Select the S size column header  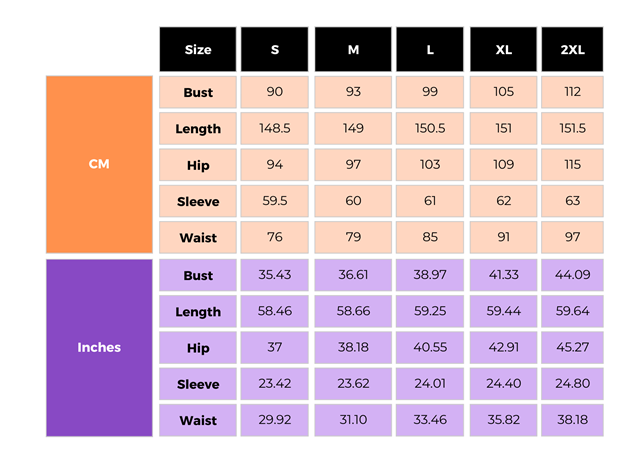pyautogui.click(x=275, y=50)
